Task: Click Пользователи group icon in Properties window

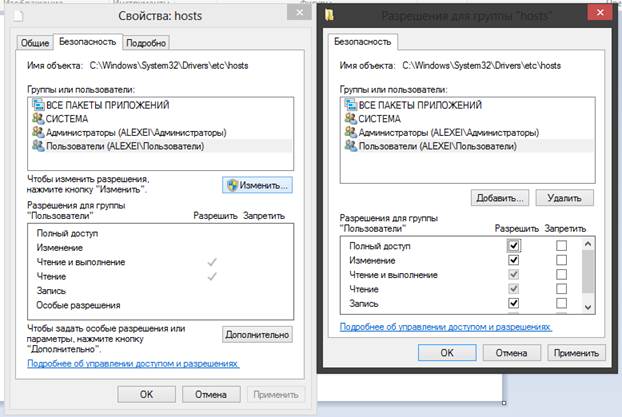Action: [x=37, y=146]
